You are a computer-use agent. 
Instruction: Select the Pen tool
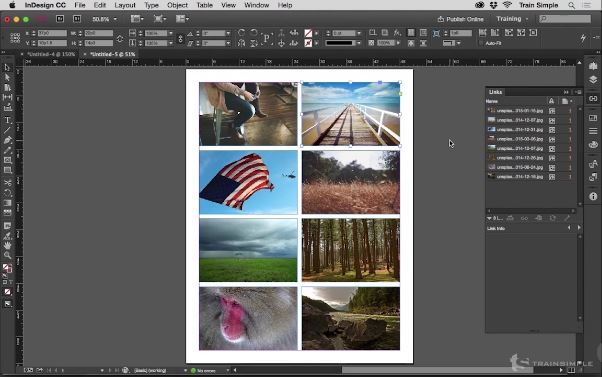(x=7, y=140)
